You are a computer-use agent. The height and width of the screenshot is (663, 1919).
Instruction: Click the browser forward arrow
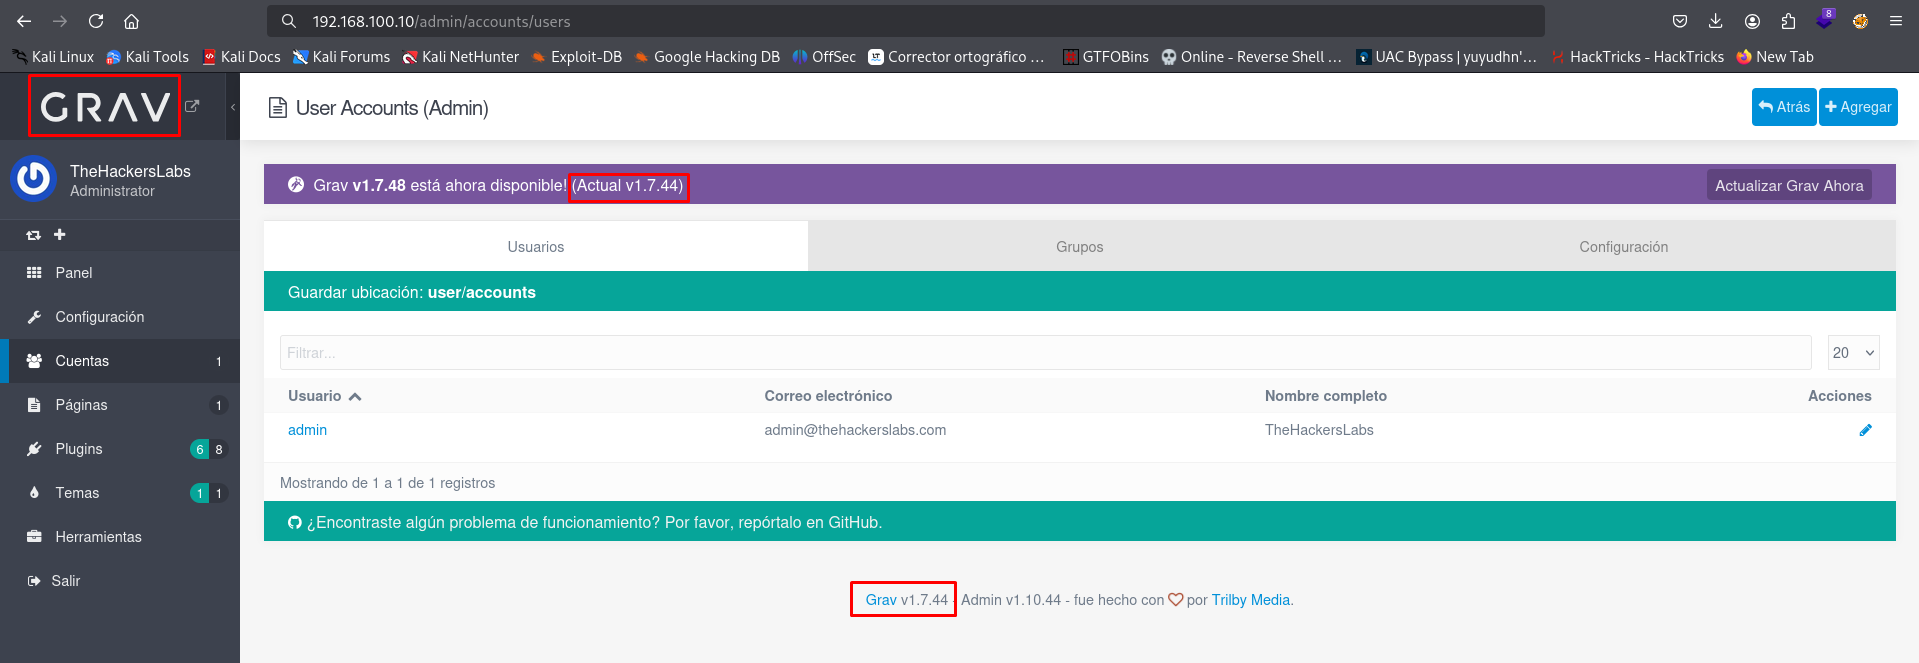point(60,21)
